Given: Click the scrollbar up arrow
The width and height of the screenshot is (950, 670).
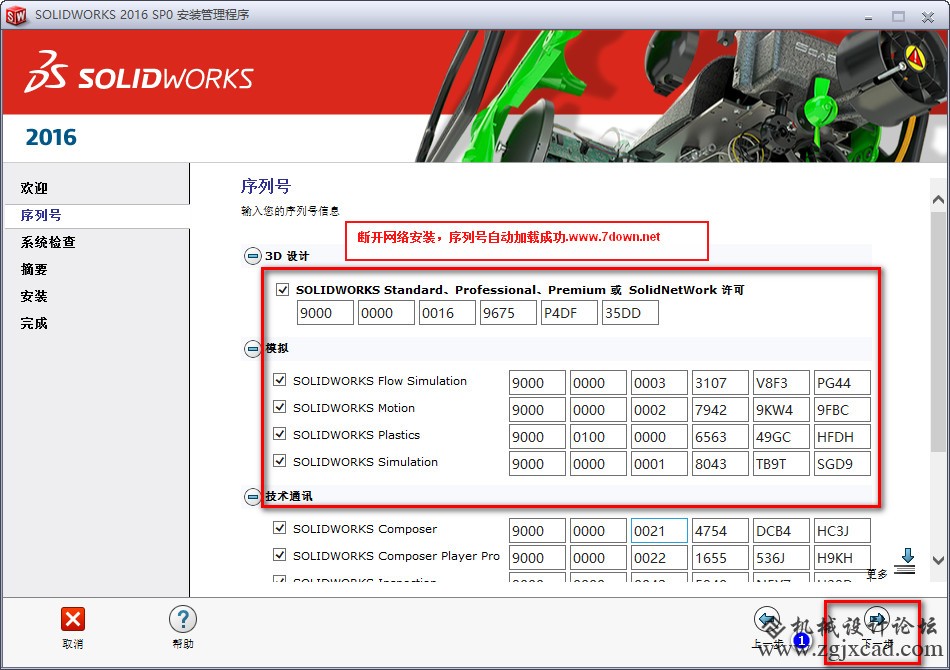Looking at the screenshot, I should pyautogui.click(x=938, y=199).
